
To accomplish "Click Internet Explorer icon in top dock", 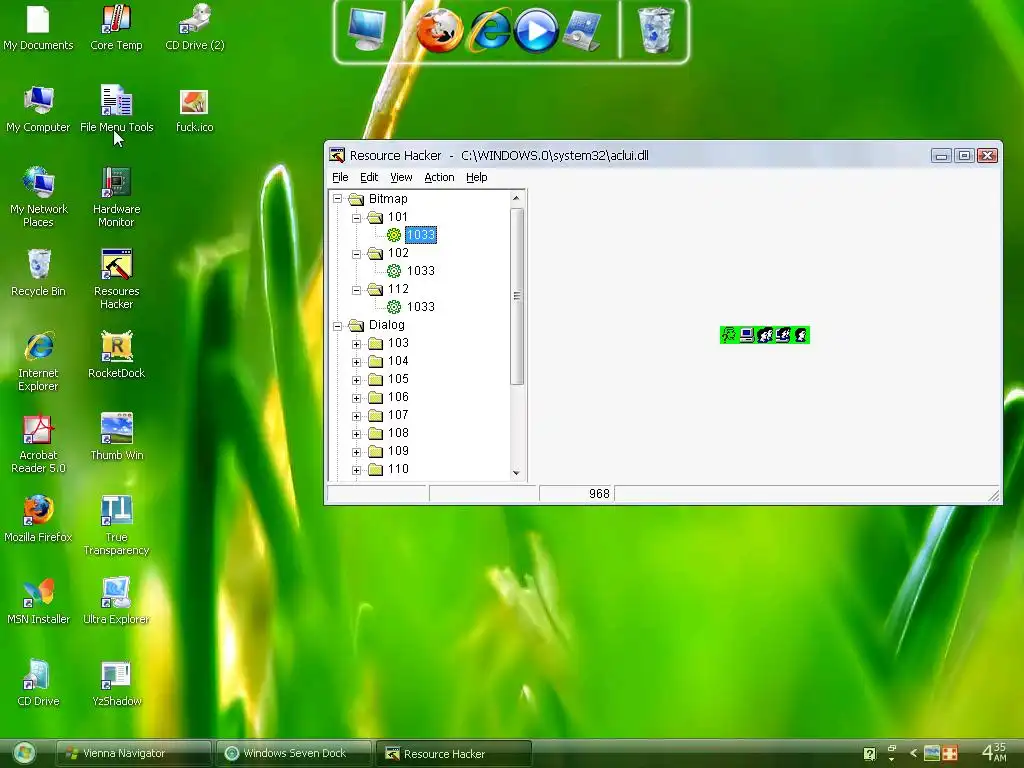I will (488, 30).
